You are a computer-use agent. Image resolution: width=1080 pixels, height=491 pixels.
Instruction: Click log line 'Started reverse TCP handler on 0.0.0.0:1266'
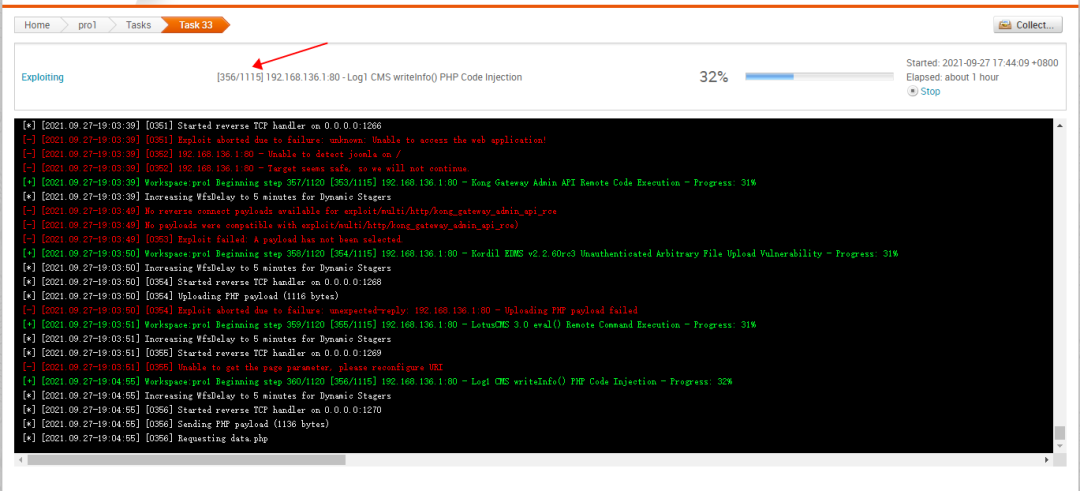coord(201,126)
